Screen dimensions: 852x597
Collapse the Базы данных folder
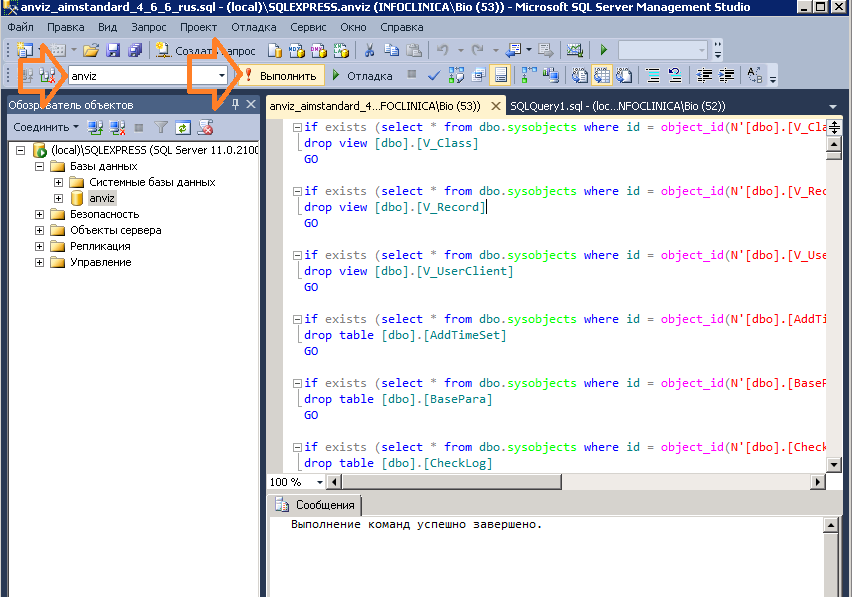(40, 166)
